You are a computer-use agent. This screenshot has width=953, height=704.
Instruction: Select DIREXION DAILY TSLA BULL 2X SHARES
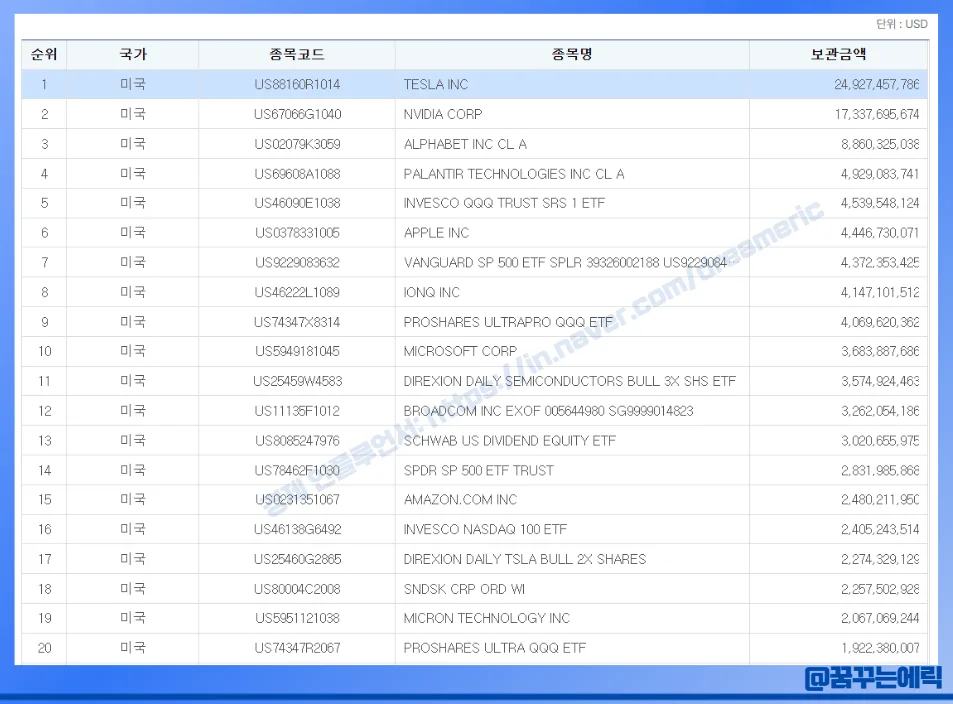(525, 559)
